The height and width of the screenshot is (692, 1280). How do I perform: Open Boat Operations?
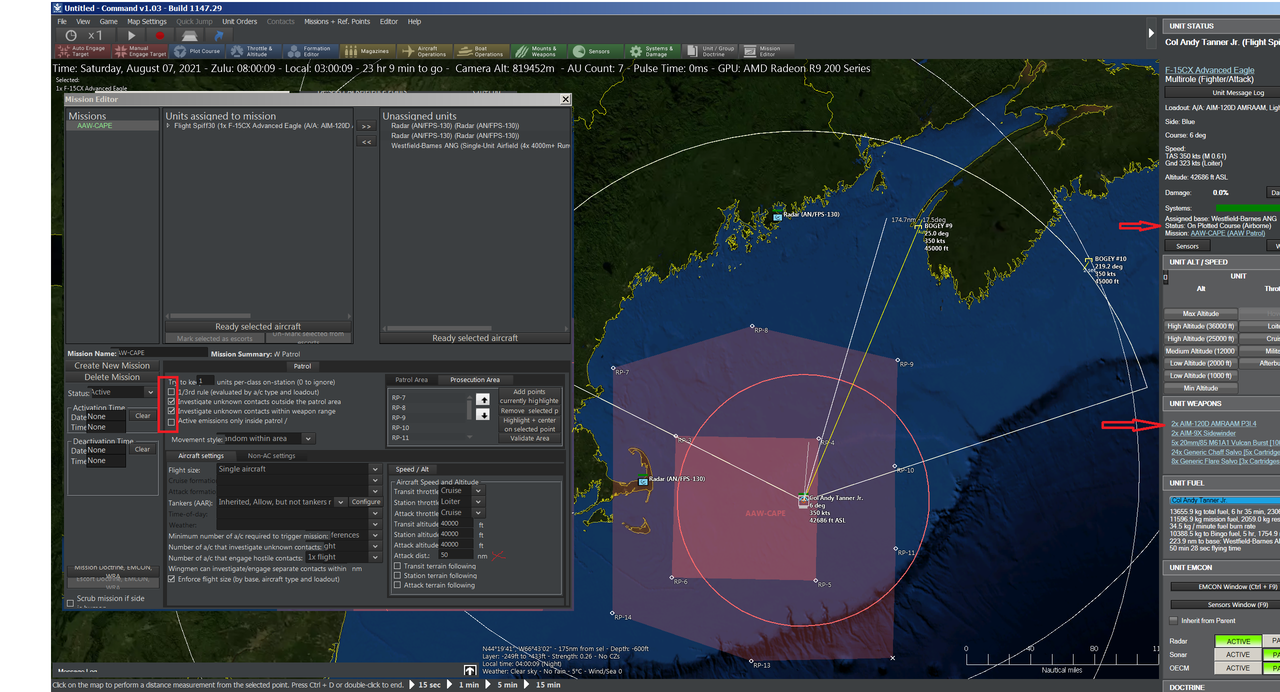pyautogui.click(x=482, y=50)
